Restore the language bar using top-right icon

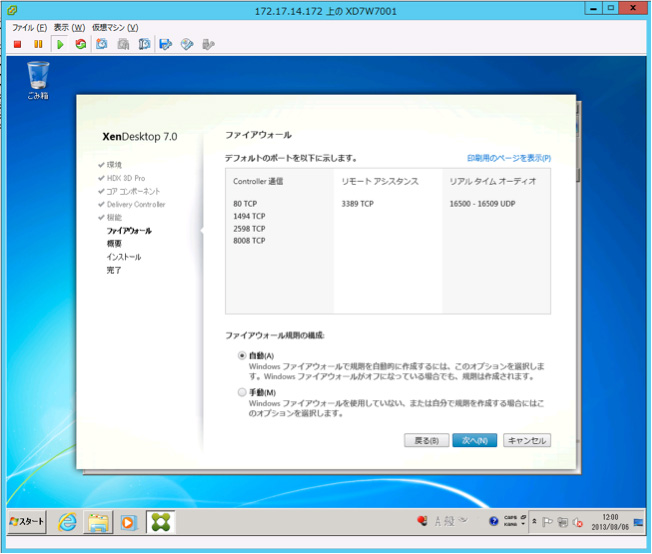click(524, 517)
